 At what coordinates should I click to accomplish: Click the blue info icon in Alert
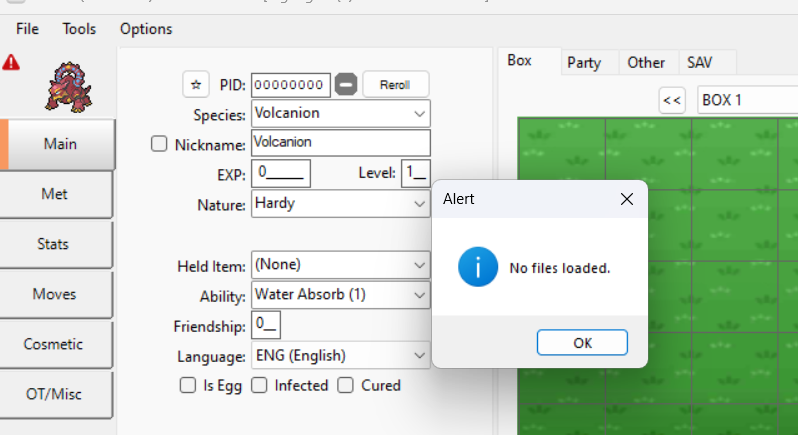477,267
